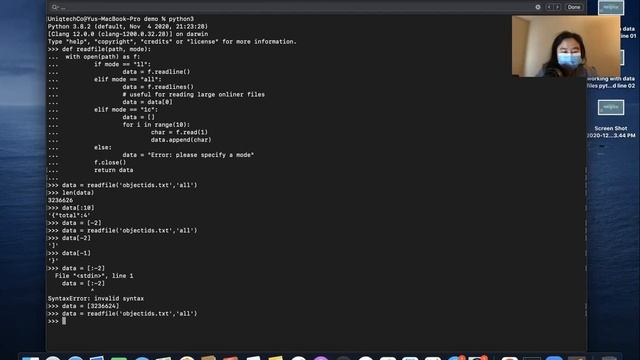Click the 'Type "help", "copyright"' info line
The image size is (640, 360).
[x=172, y=42]
